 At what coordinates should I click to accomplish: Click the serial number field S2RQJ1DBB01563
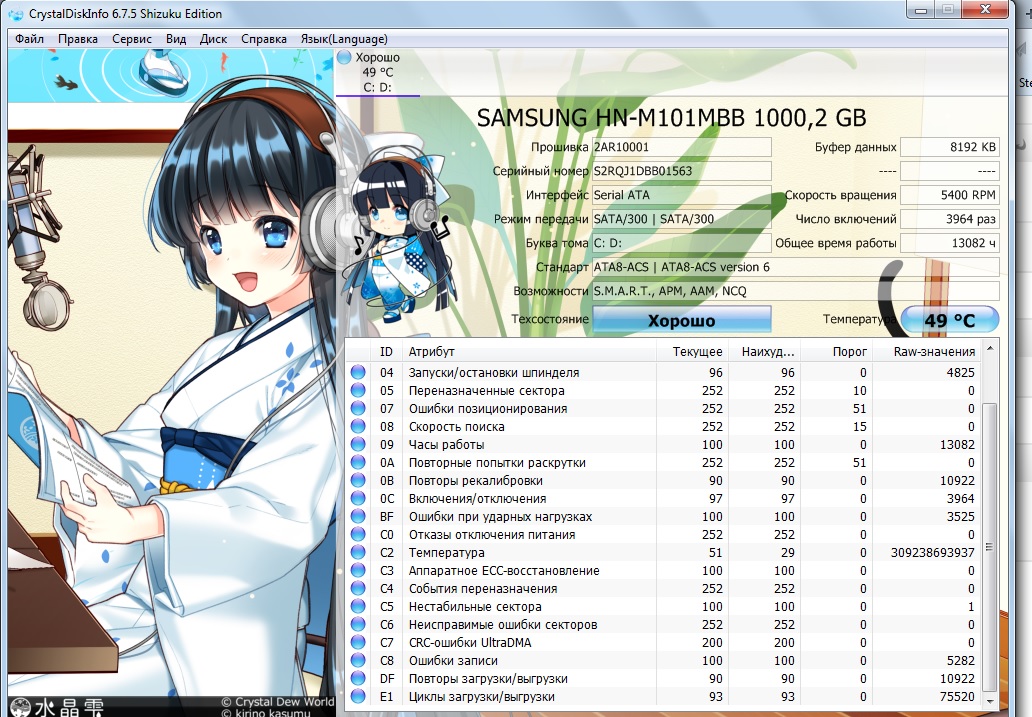(681, 171)
